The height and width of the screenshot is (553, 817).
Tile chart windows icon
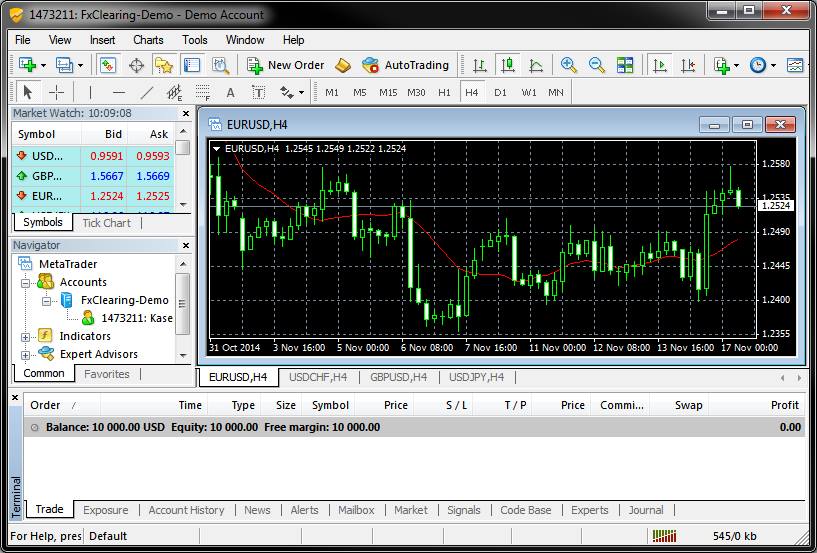(x=625, y=65)
